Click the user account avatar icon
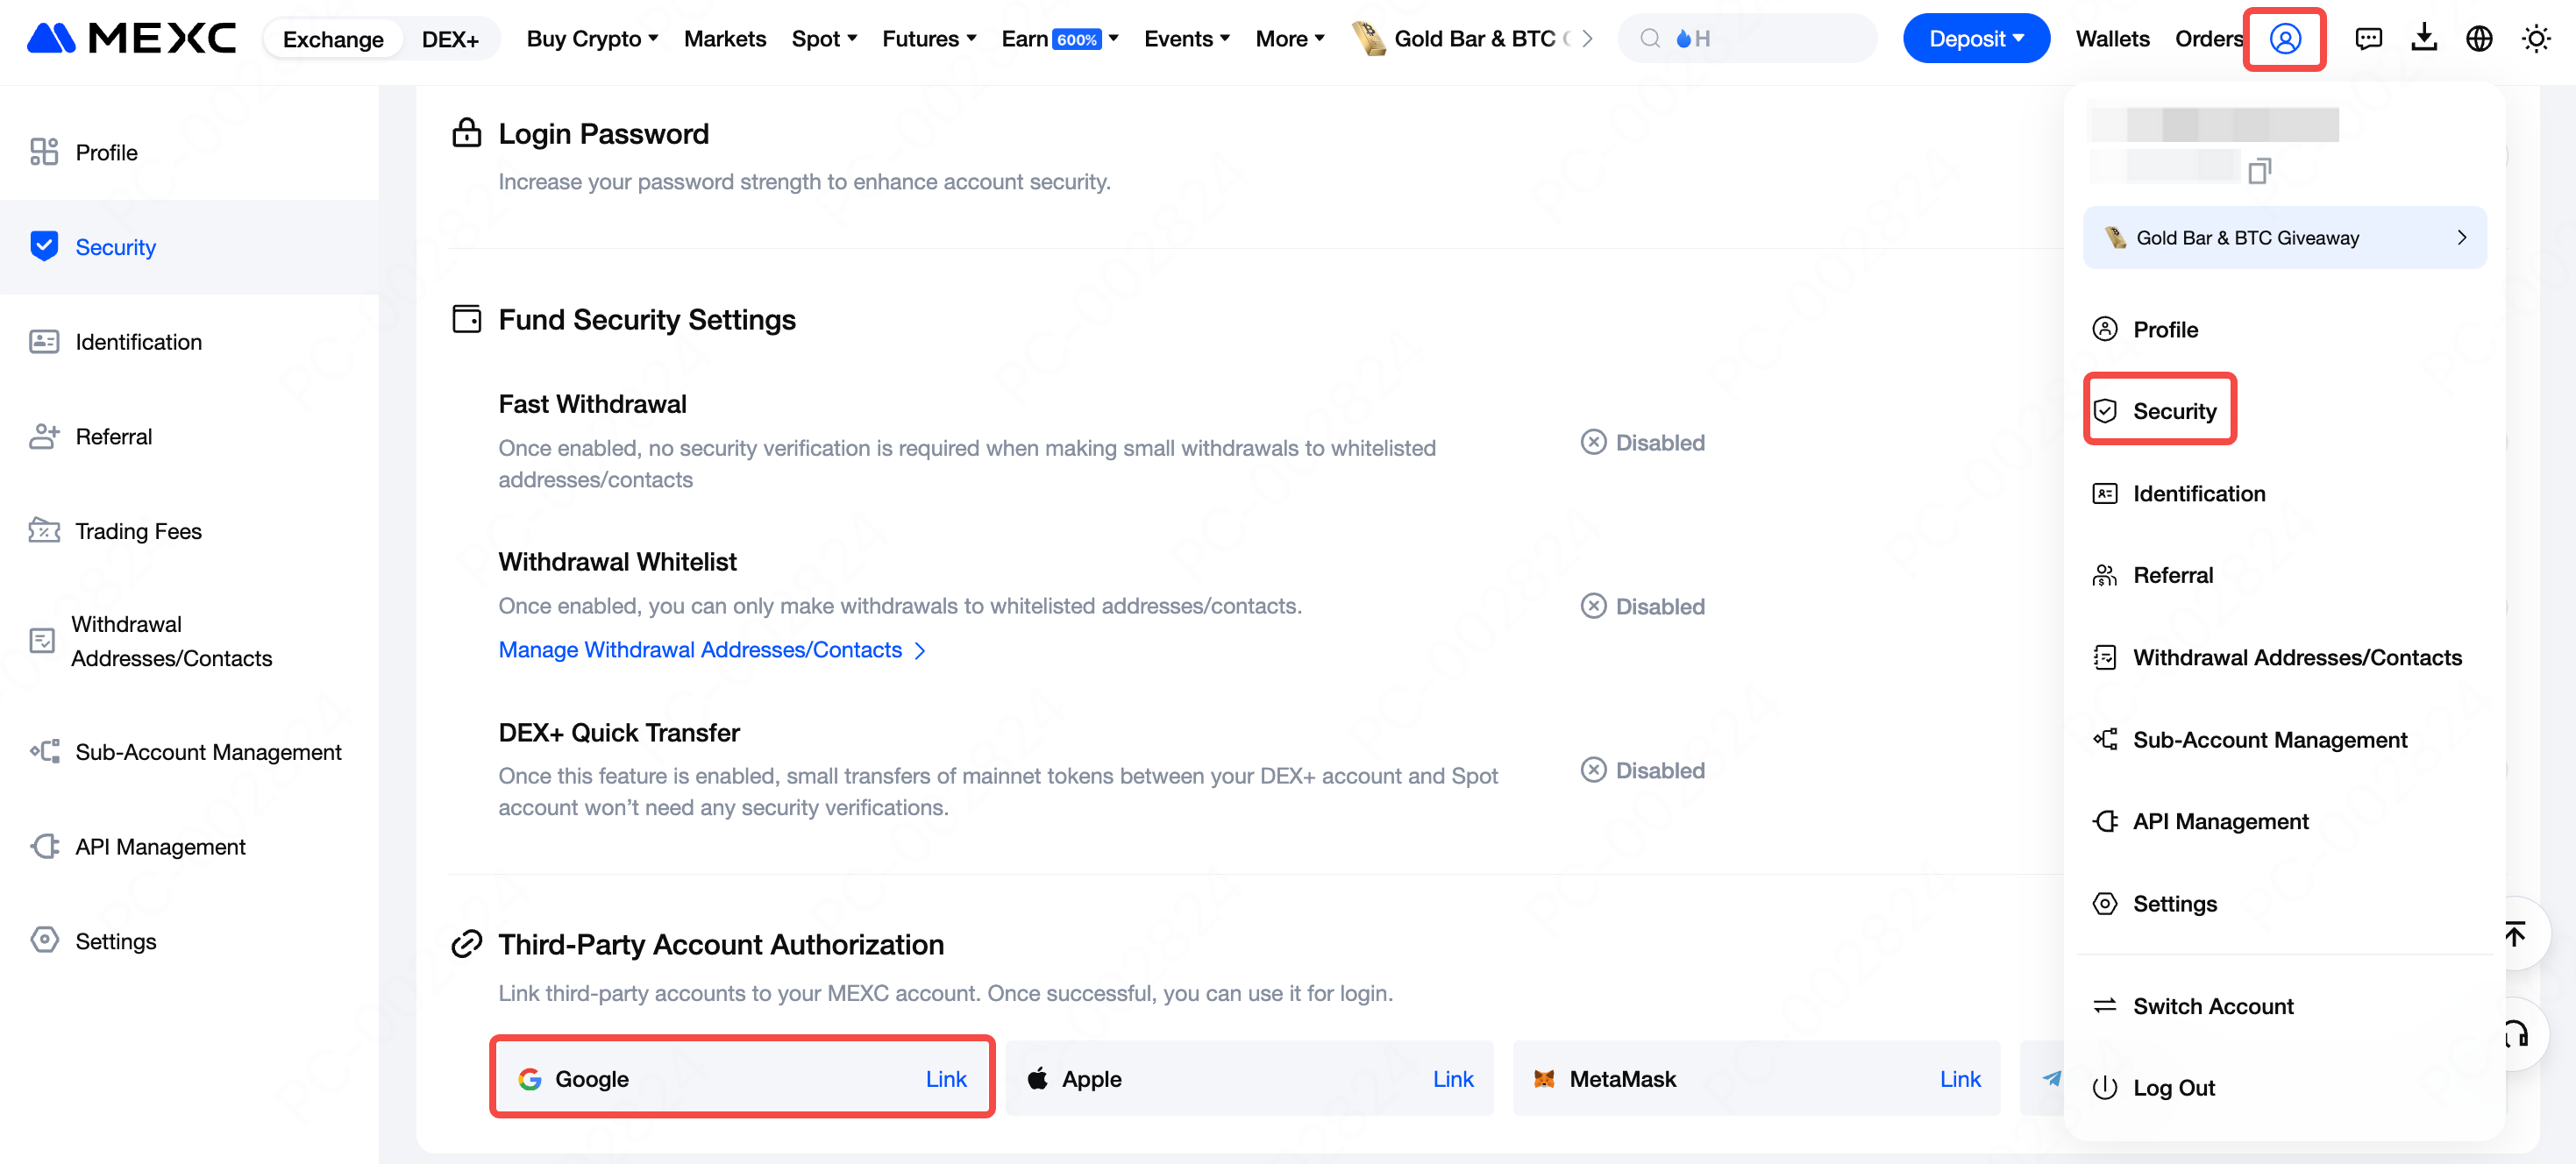The width and height of the screenshot is (2576, 1164). click(2284, 39)
